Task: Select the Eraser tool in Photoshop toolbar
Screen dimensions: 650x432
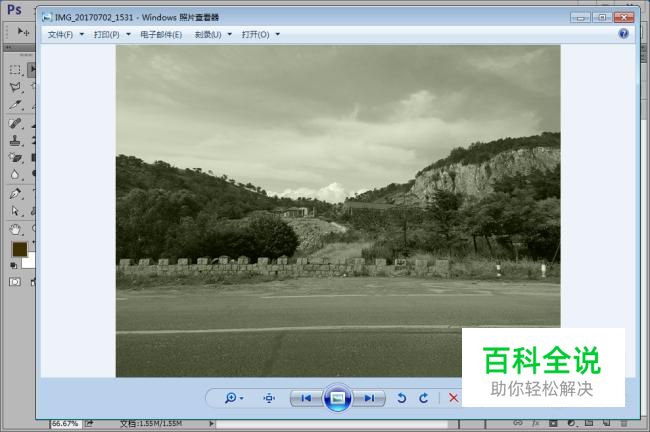Action: tap(15, 158)
